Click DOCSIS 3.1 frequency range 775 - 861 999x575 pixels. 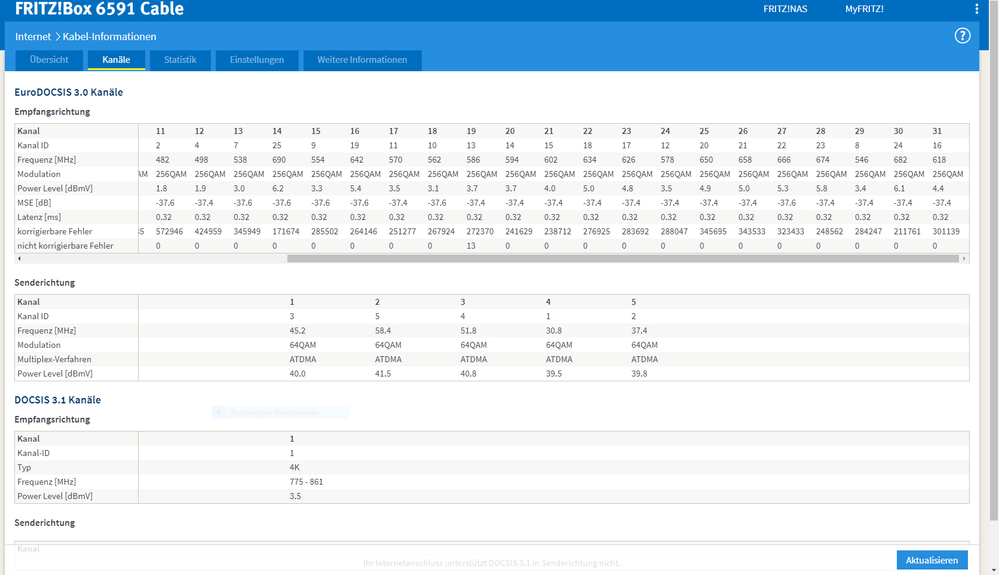click(x=306, y=482)
